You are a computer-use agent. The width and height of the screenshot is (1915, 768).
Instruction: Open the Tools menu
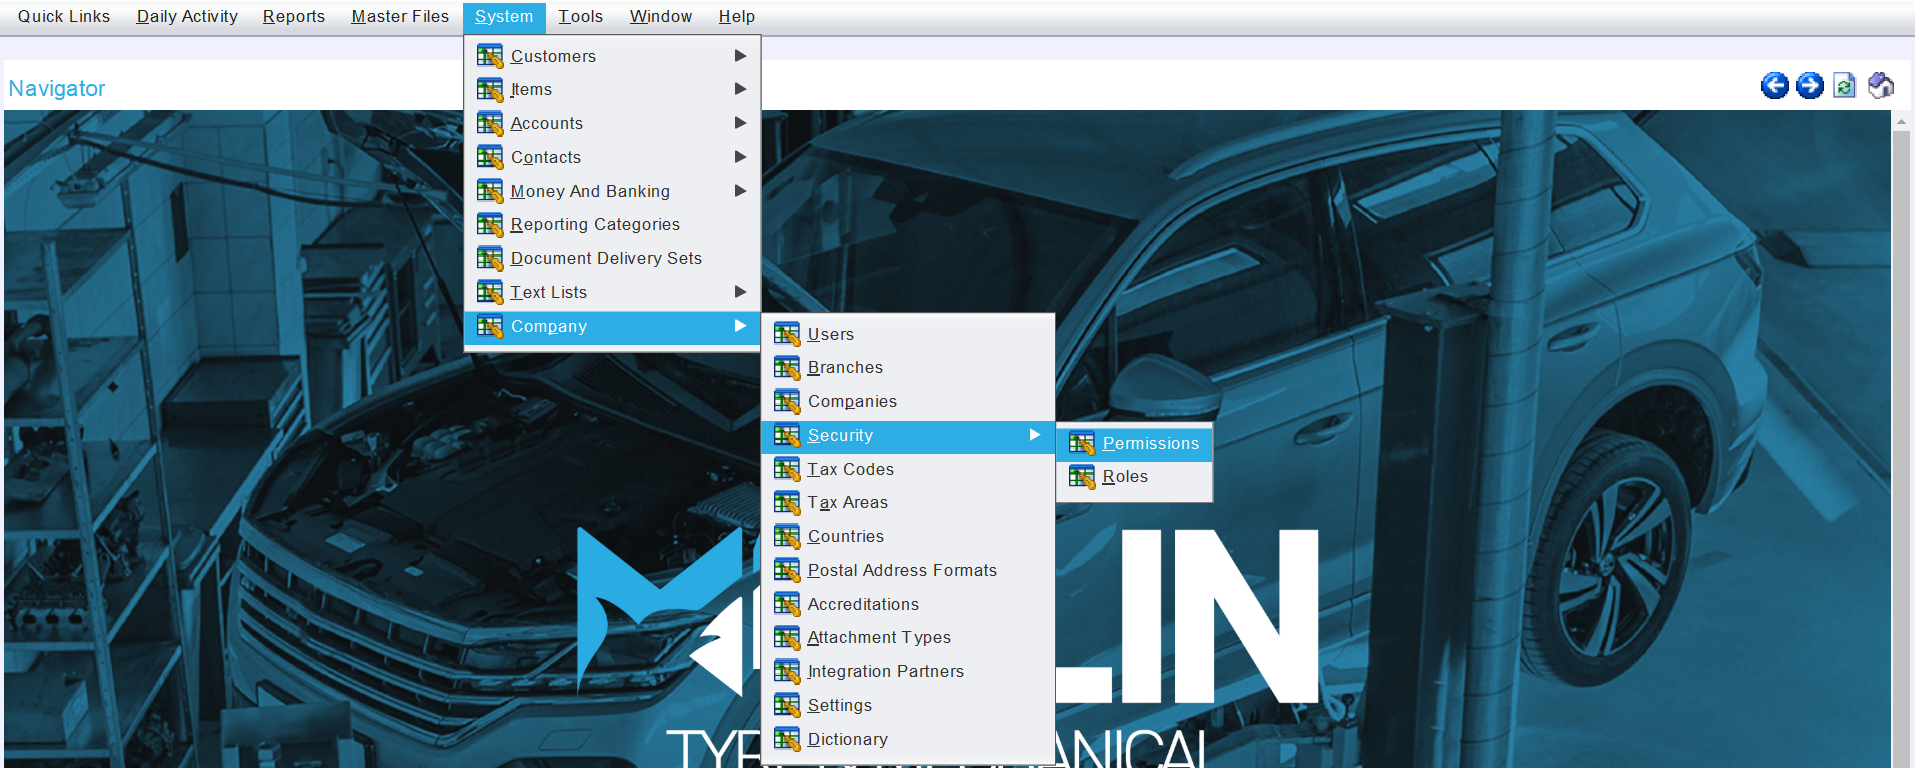(581, 17)
